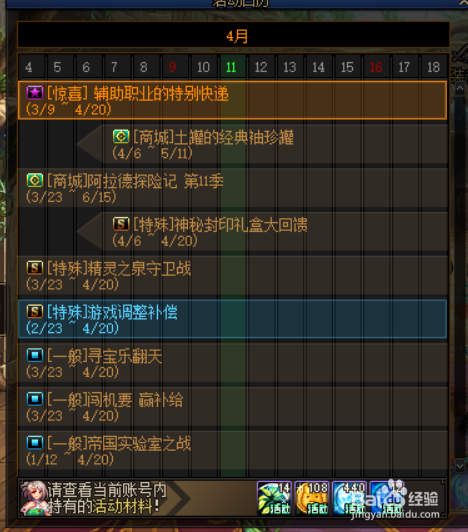The image size is (468, 532).
Task: Click the S icon of 精灵之泉守卫战
Action: [35, 268]
